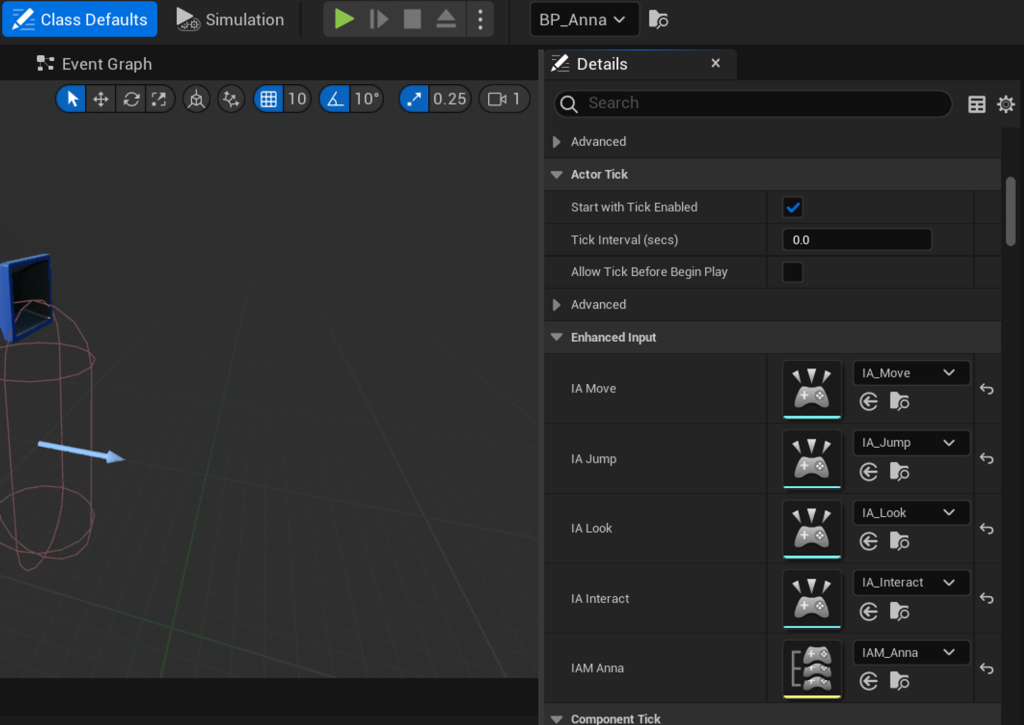This screenshot has width=1024, height=725.
Task: Collapse the Enhanced Input section
Action: pyautogui.click(x=557, y=338)
